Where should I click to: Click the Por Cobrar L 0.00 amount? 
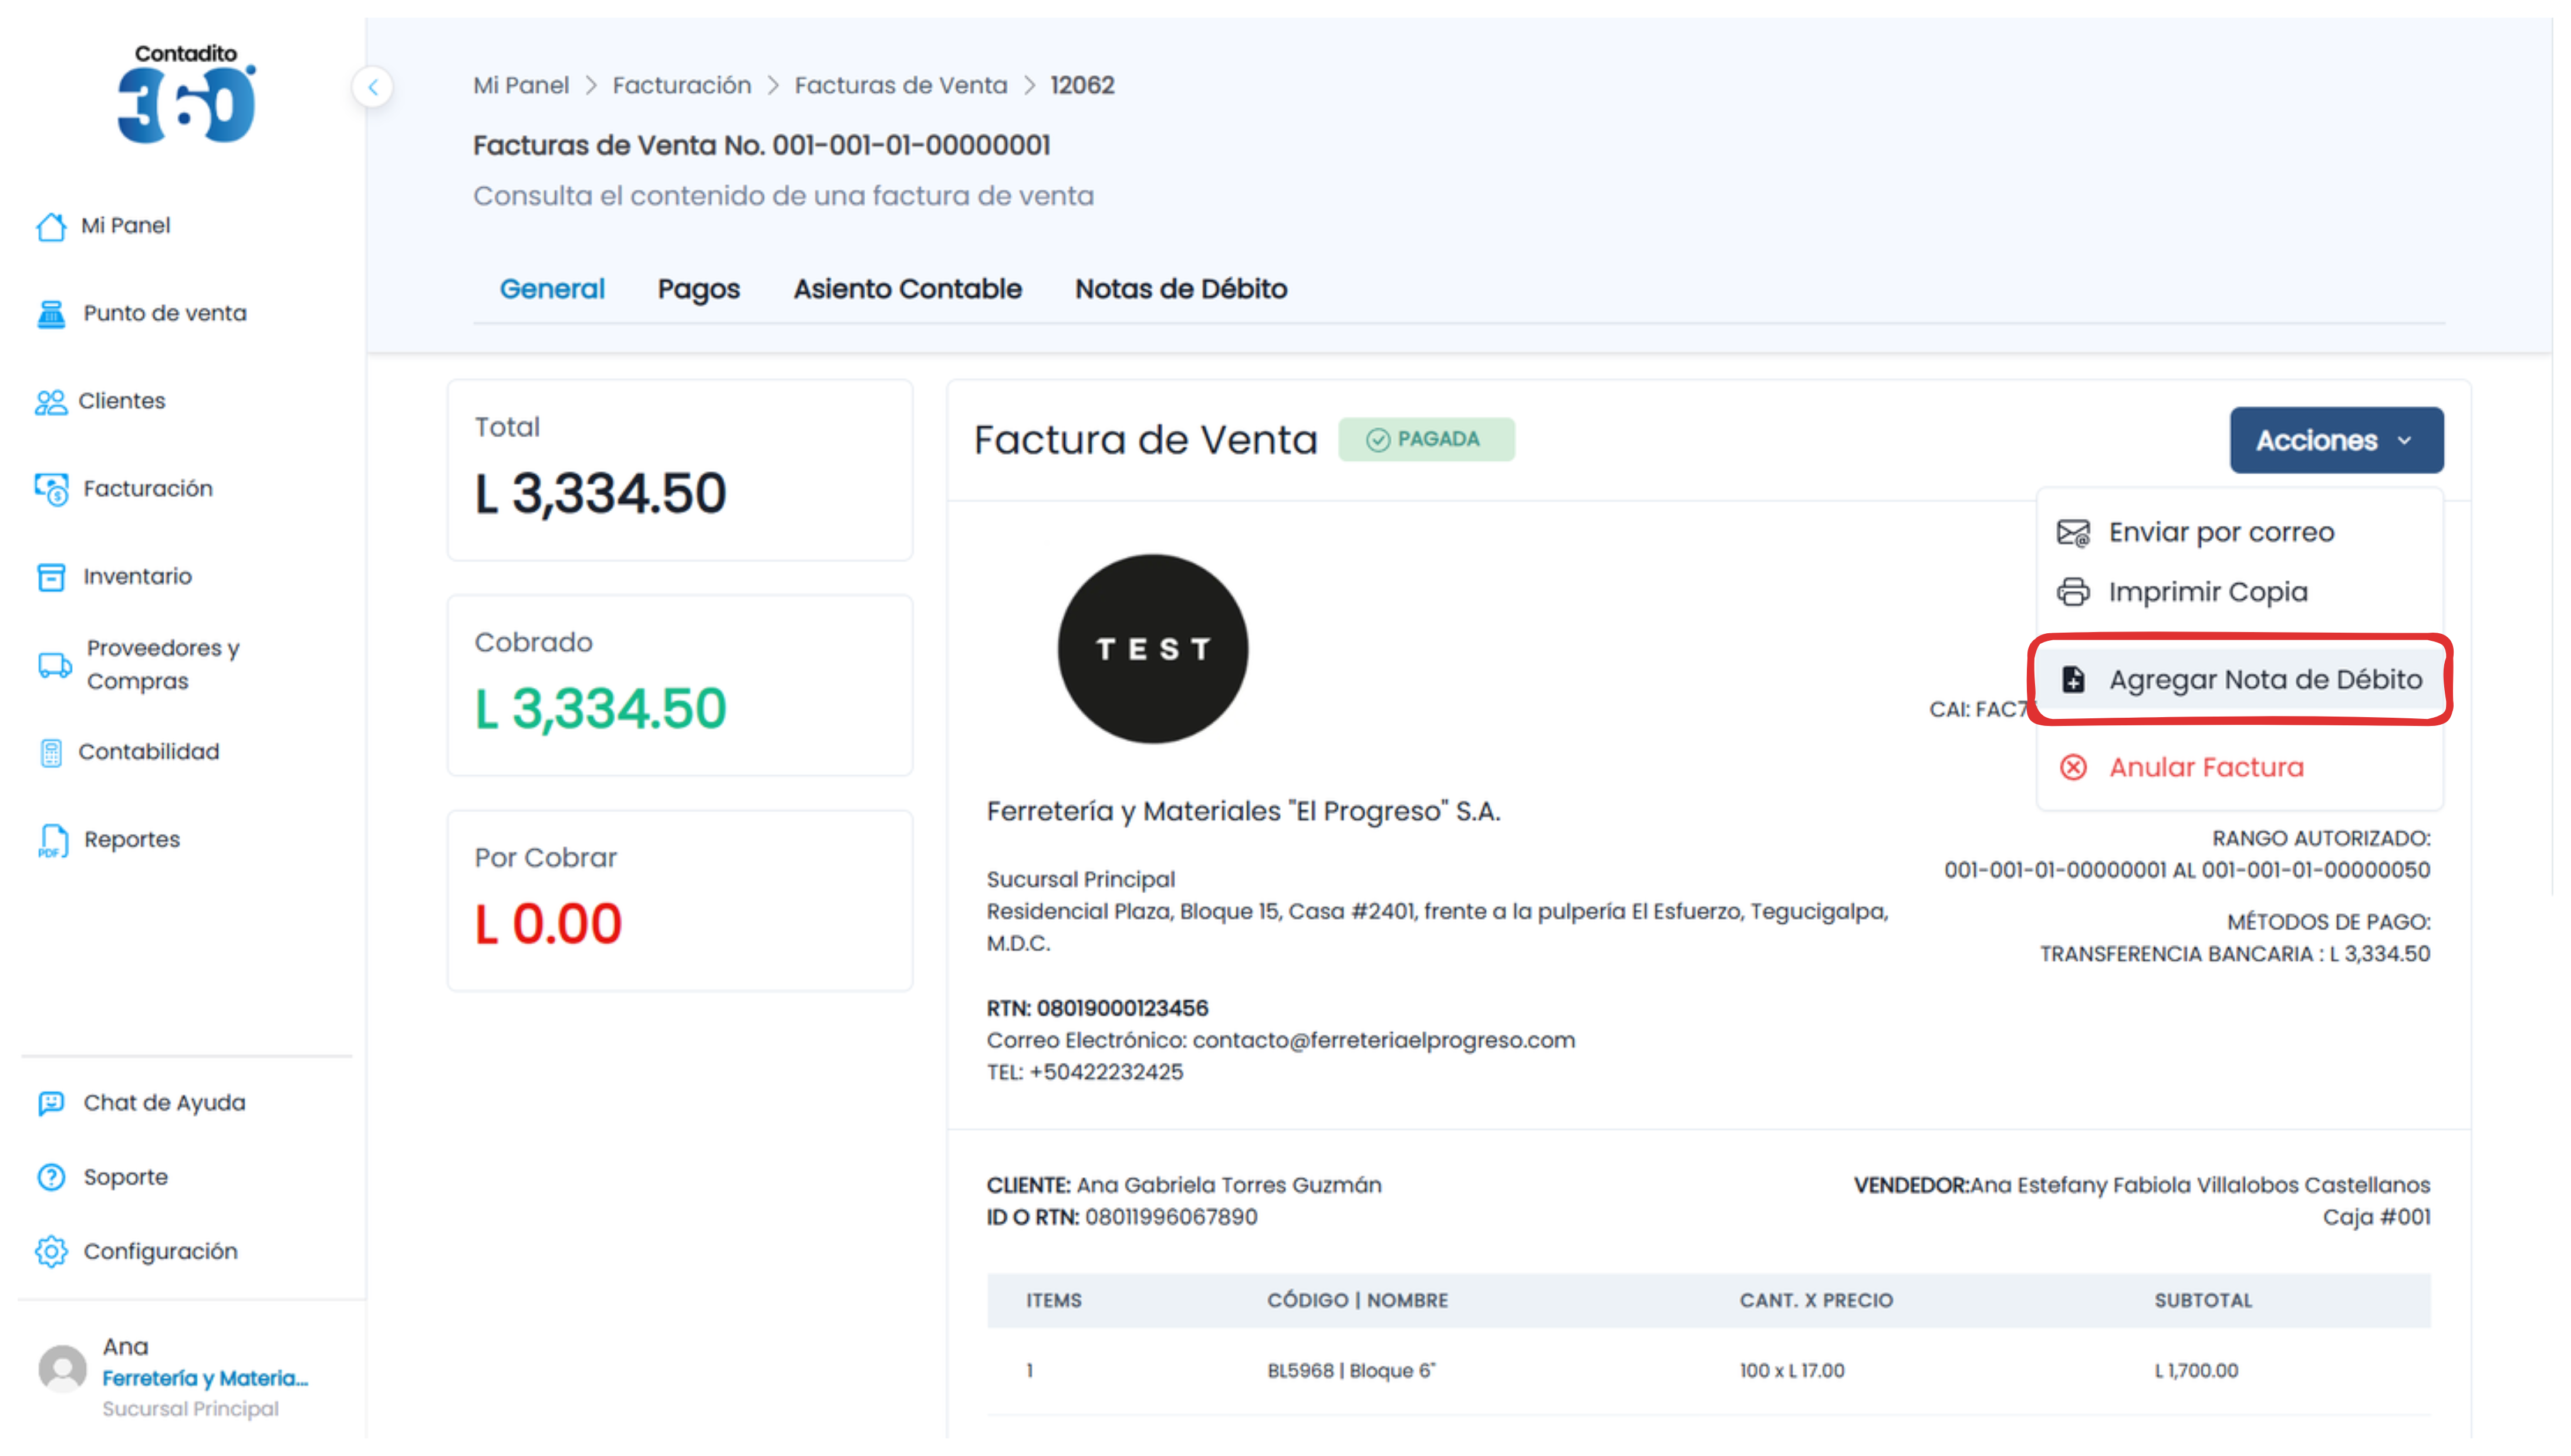click(x=548, y=924)
